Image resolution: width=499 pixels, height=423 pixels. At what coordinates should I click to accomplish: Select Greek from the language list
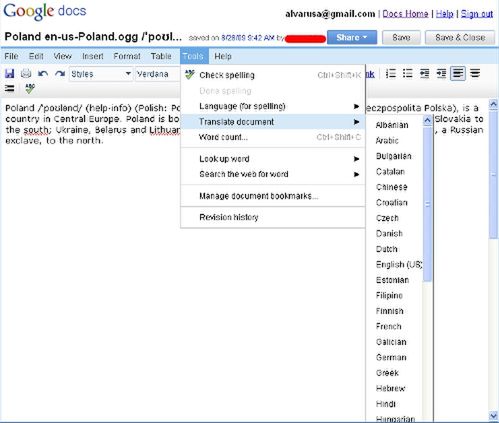387,373
